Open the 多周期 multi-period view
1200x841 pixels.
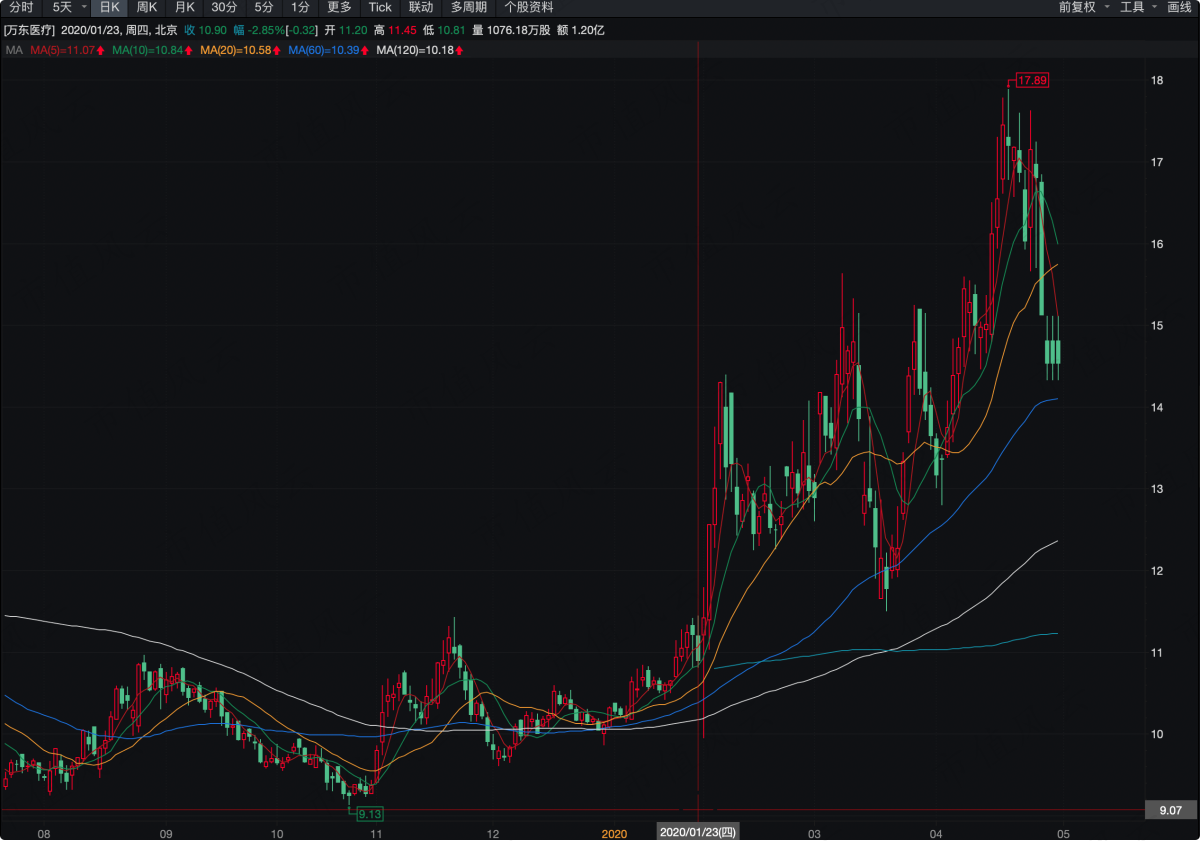tap(469, 7)
